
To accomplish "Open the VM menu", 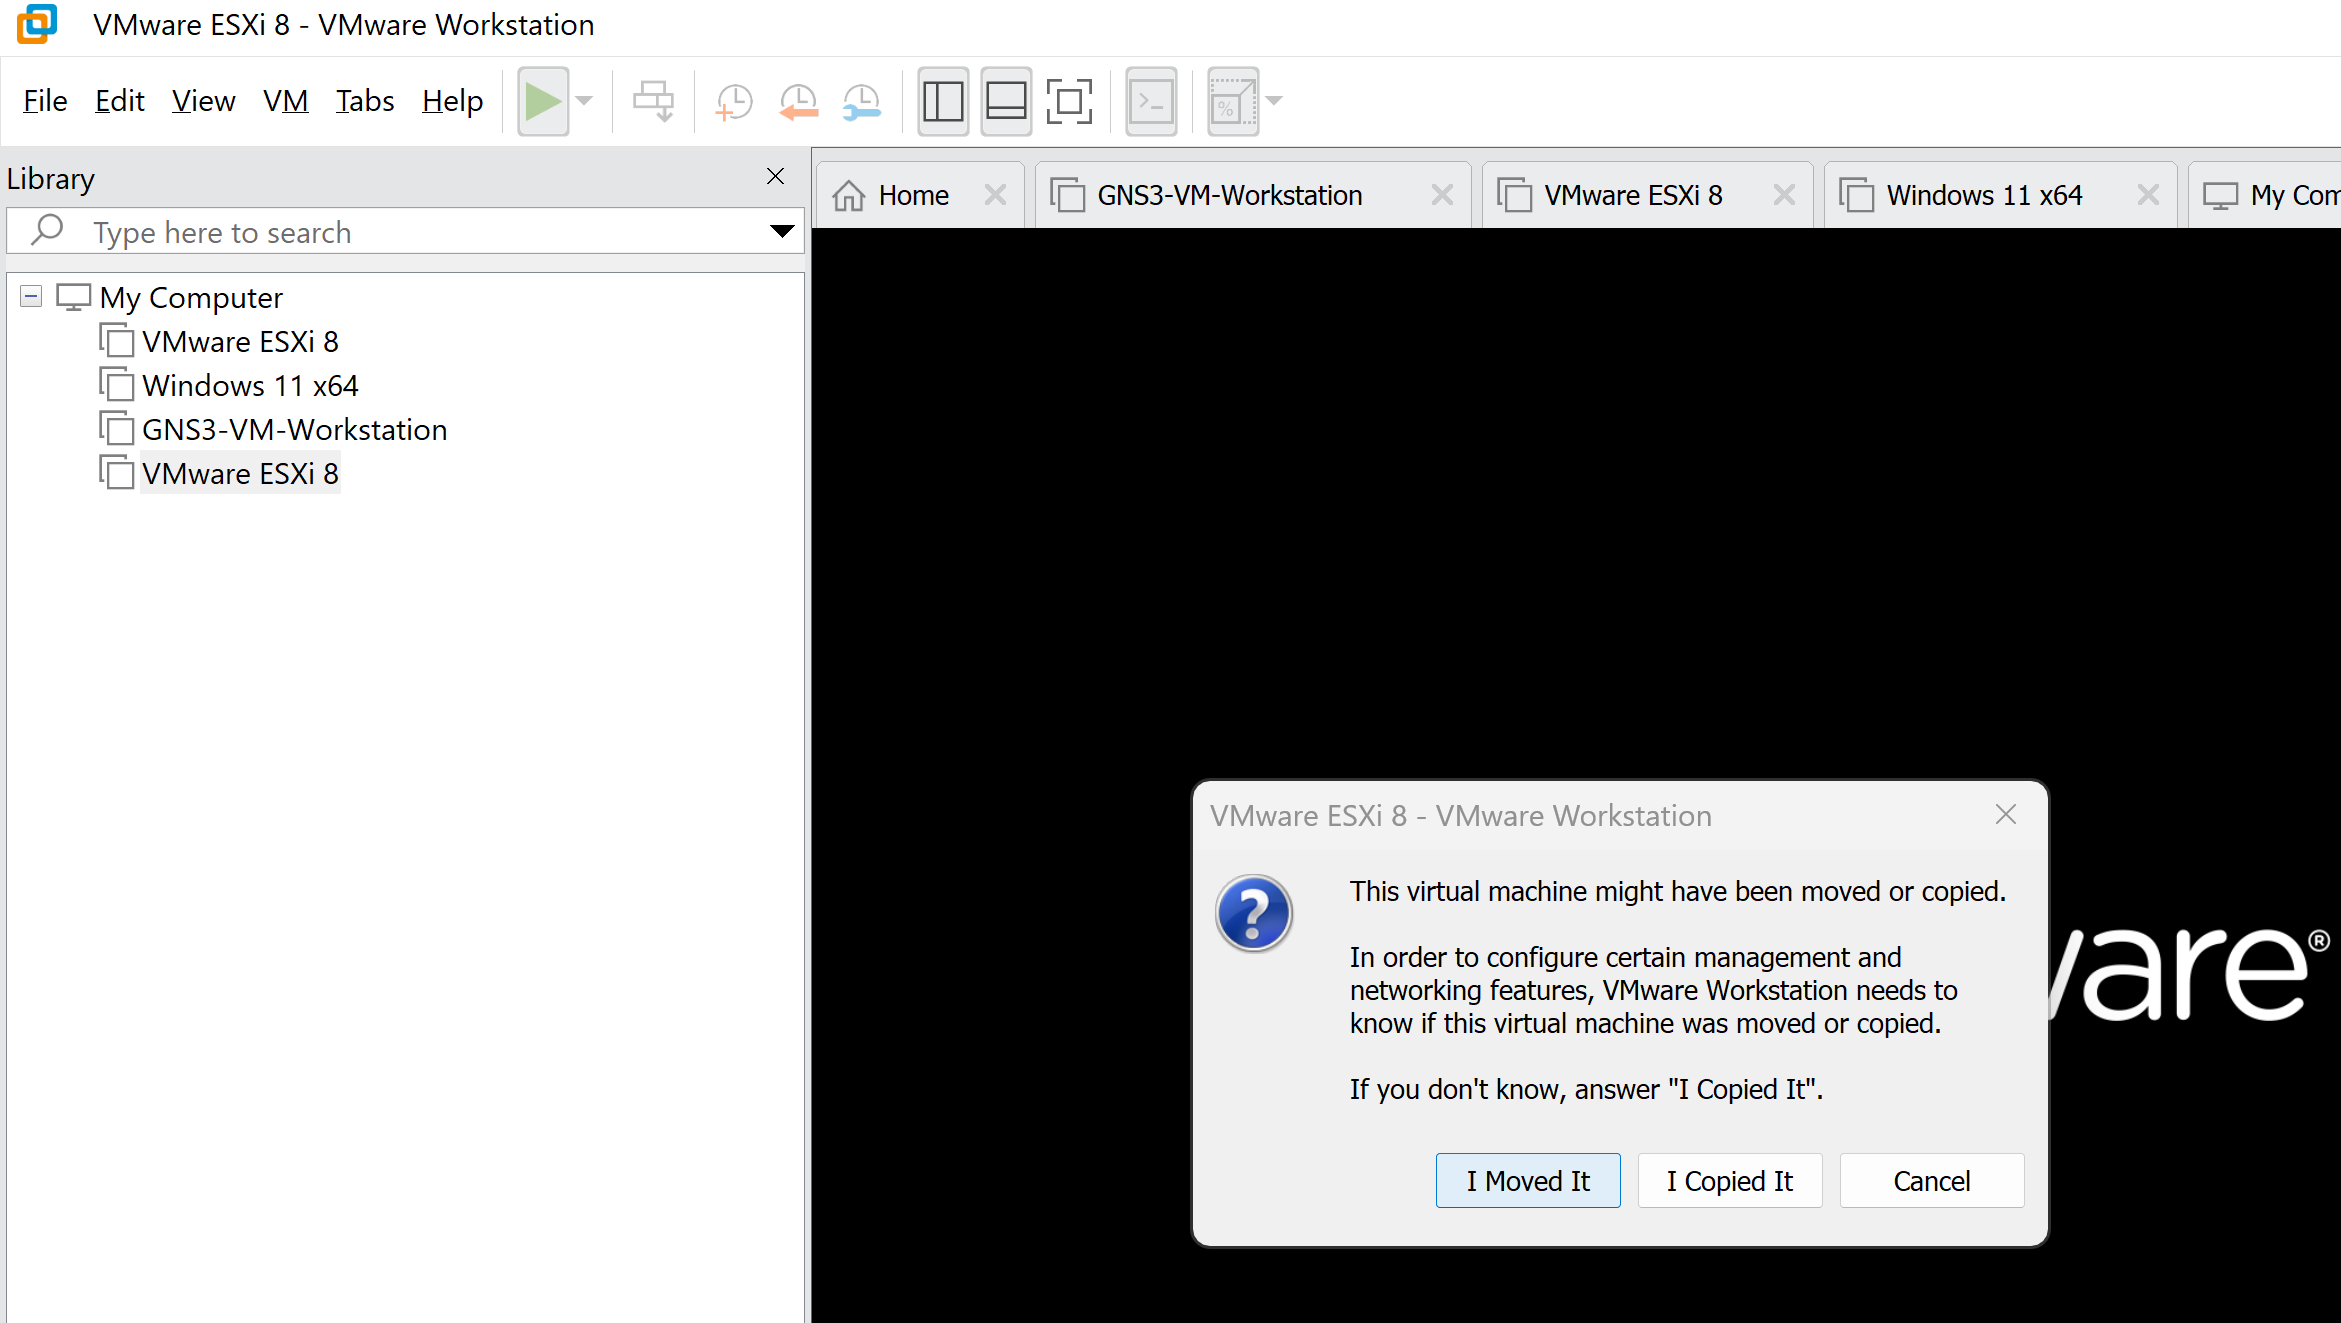I will coord(285,101).
